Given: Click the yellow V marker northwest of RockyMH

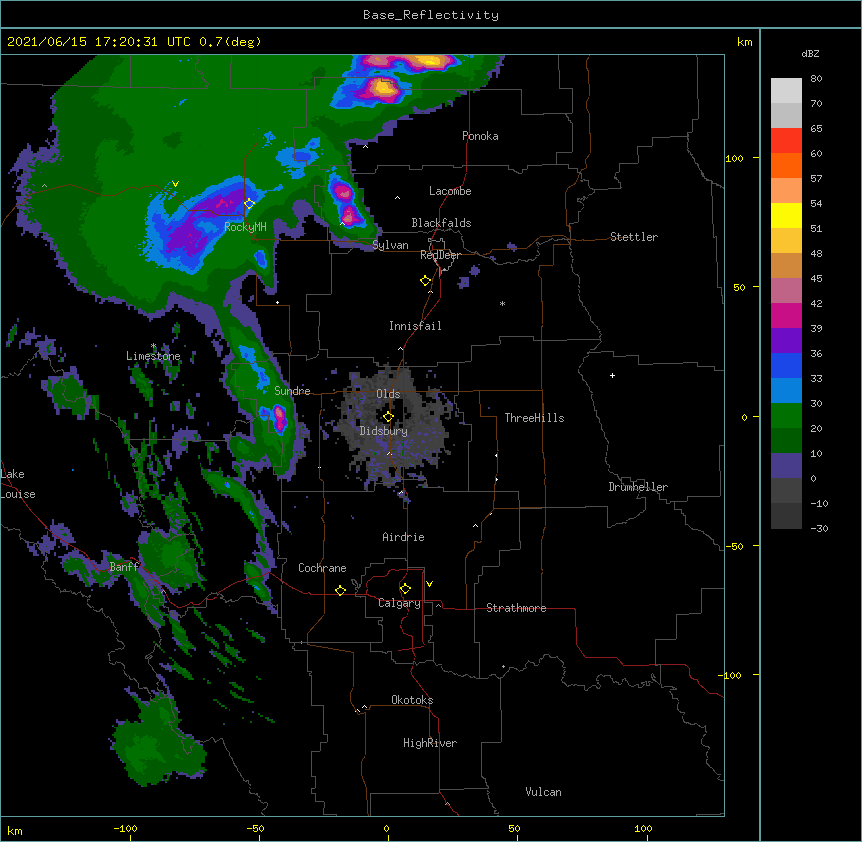Looking at the screenshot, I should click(x=175, y=184).
